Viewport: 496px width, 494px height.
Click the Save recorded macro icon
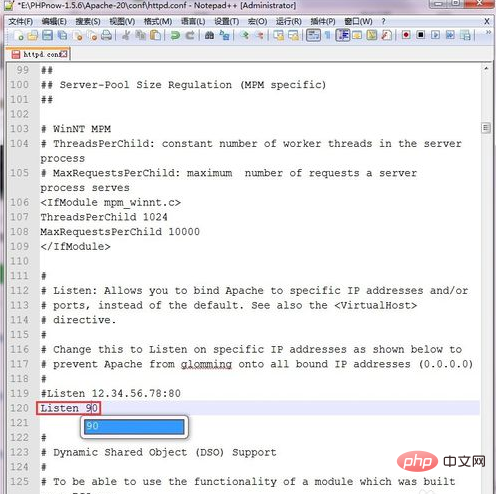tap(465, 35)
